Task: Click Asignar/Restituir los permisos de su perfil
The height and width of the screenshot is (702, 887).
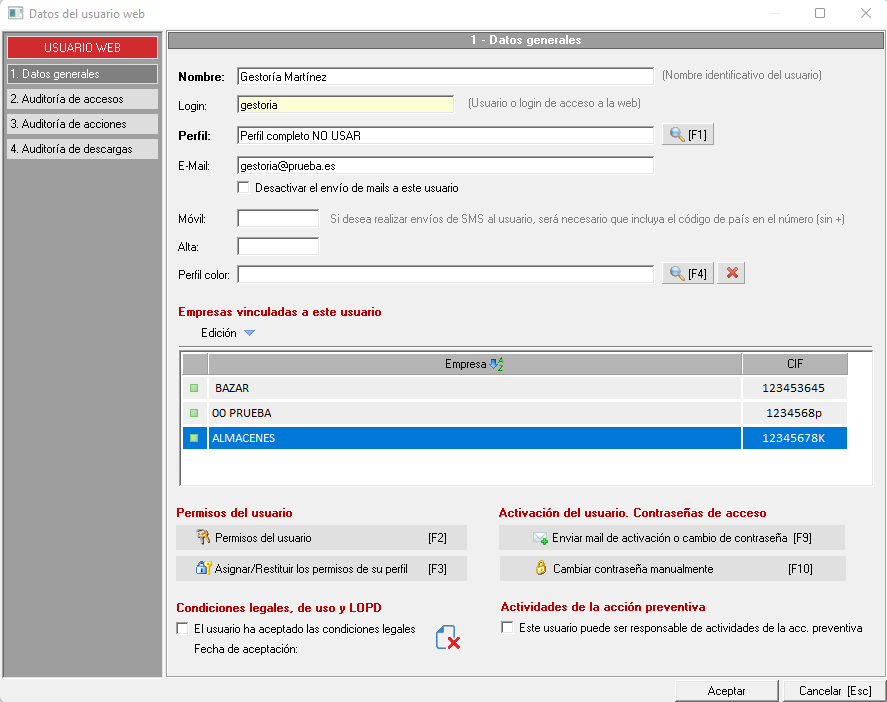Action: [321, 569]
